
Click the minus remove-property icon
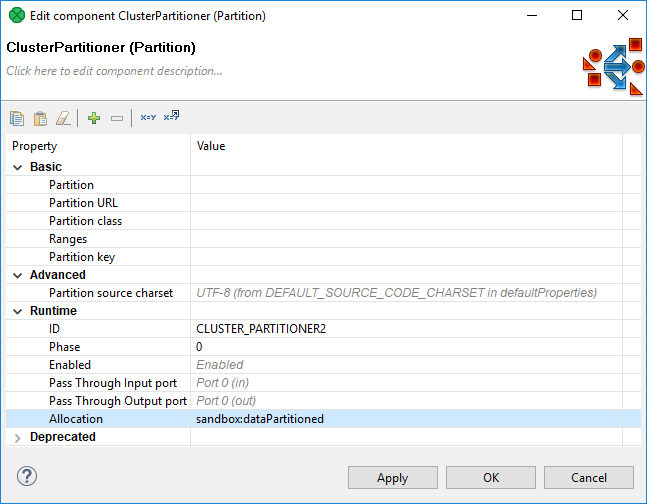pos(117,118)
